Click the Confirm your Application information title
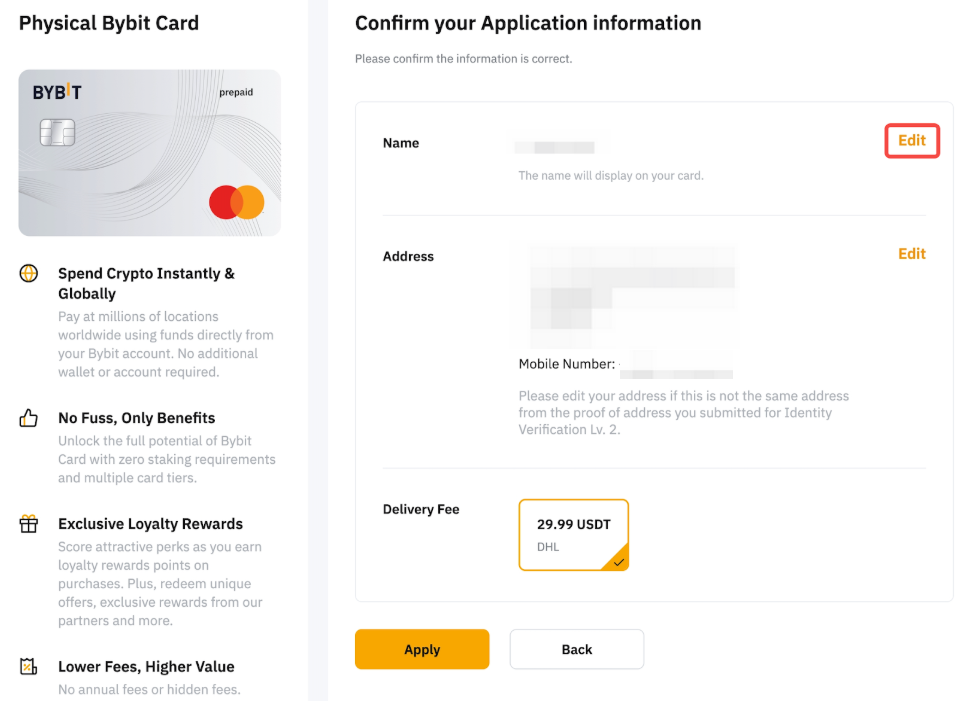The image size is (958, 710). pyautogui.click(x=528, y=22)
